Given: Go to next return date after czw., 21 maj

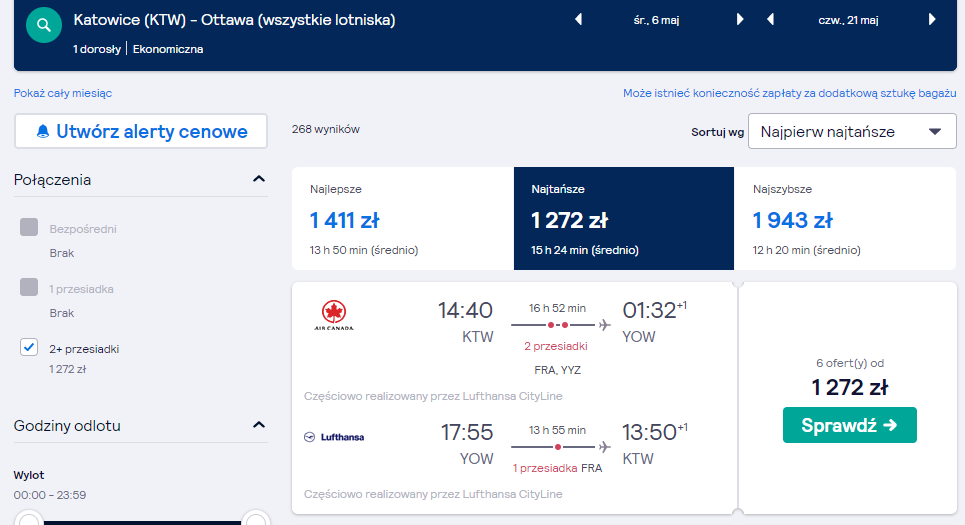Looking at the screenshot, I should (x=932, y=20).
